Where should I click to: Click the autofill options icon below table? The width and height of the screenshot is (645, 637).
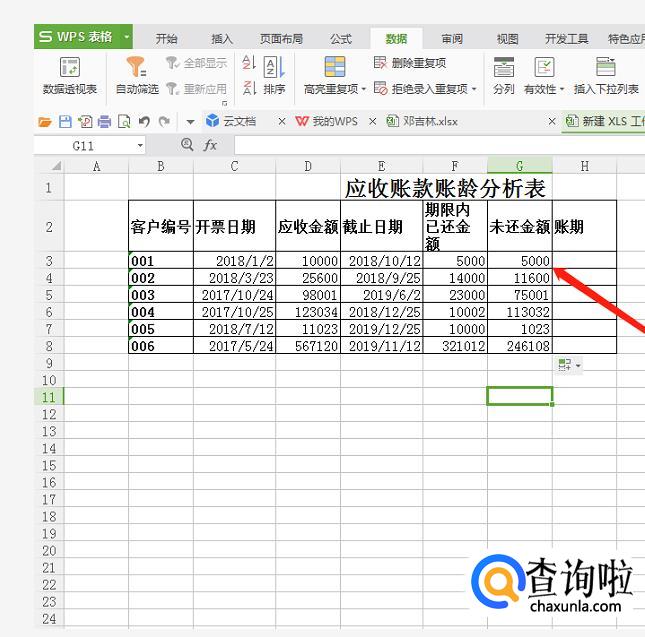565,364
